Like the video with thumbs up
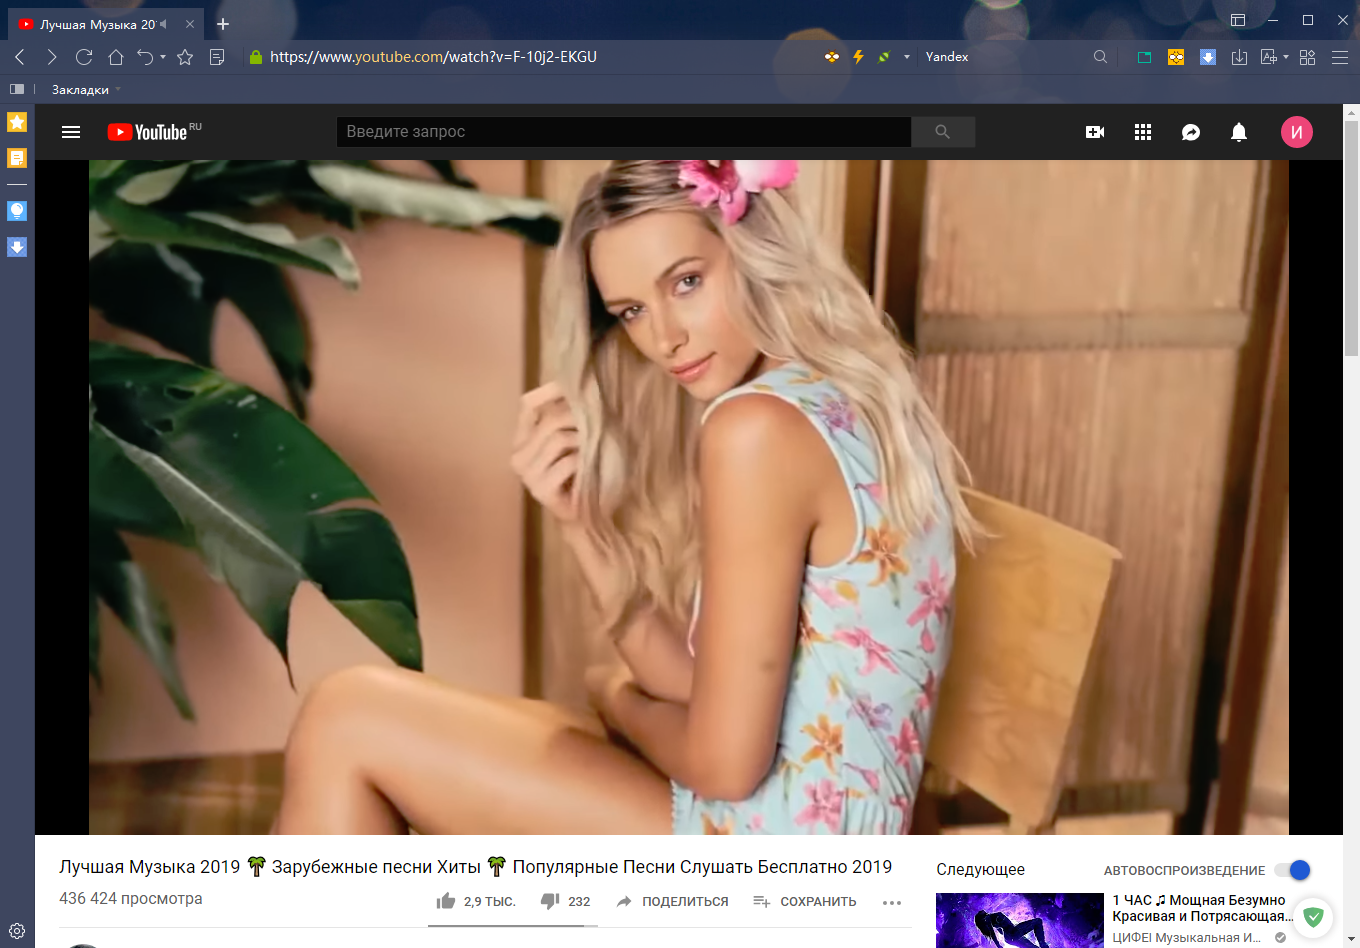This screenshot has width=1360, height=948. [446, 901]
